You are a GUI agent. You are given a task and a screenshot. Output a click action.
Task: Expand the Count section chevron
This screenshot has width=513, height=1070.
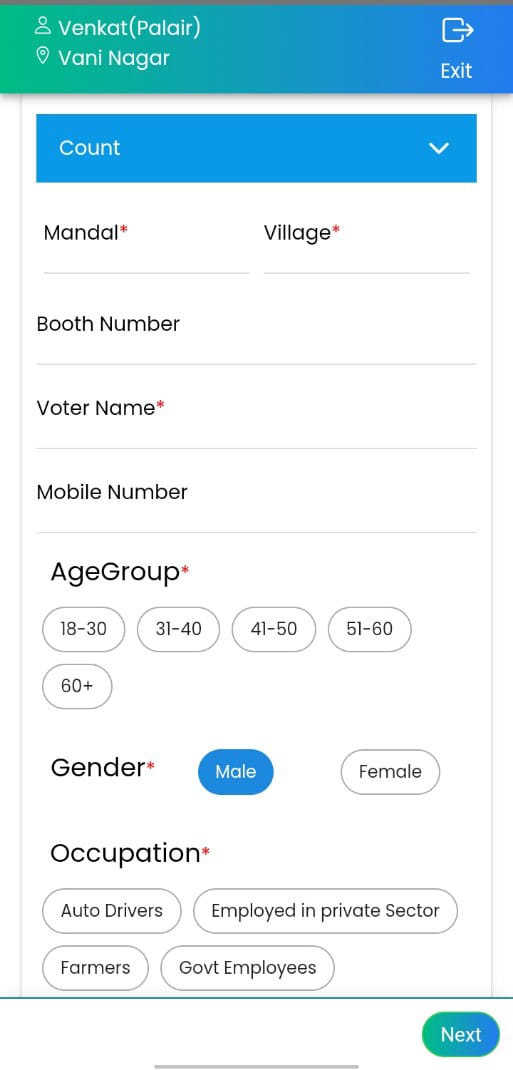(438, 148)
